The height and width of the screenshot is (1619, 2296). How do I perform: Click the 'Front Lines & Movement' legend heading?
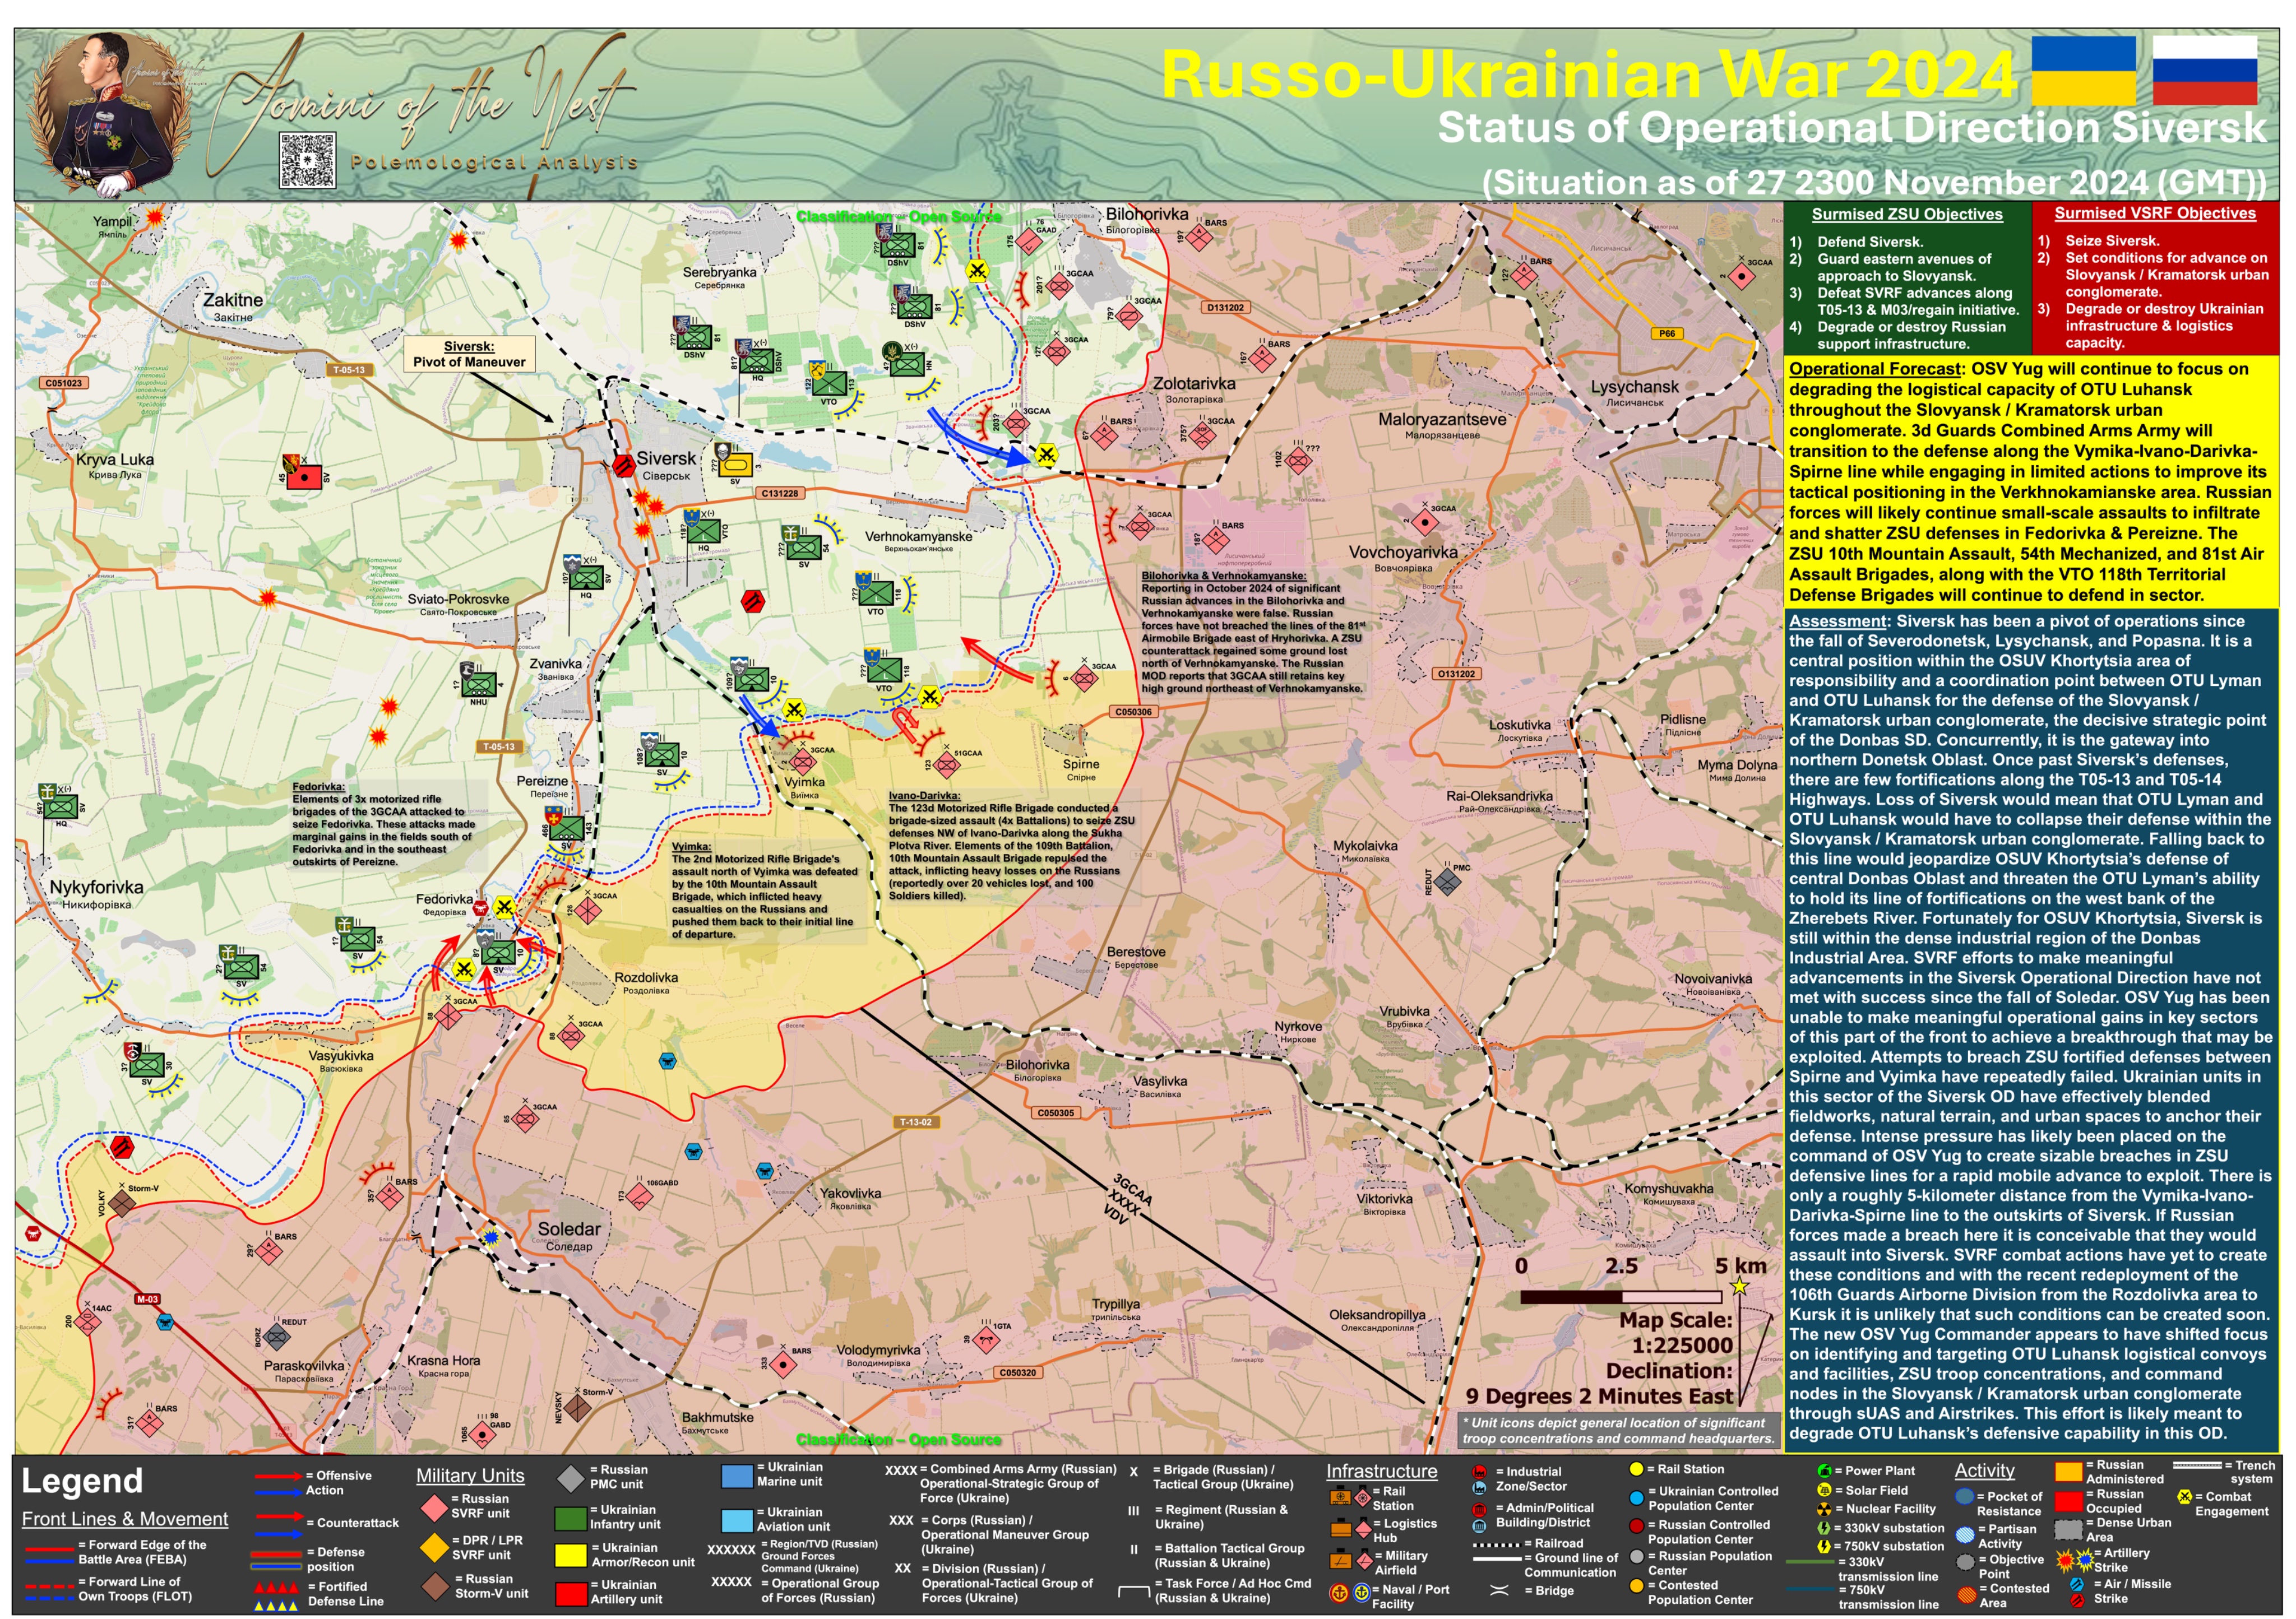click(125, 1519)
